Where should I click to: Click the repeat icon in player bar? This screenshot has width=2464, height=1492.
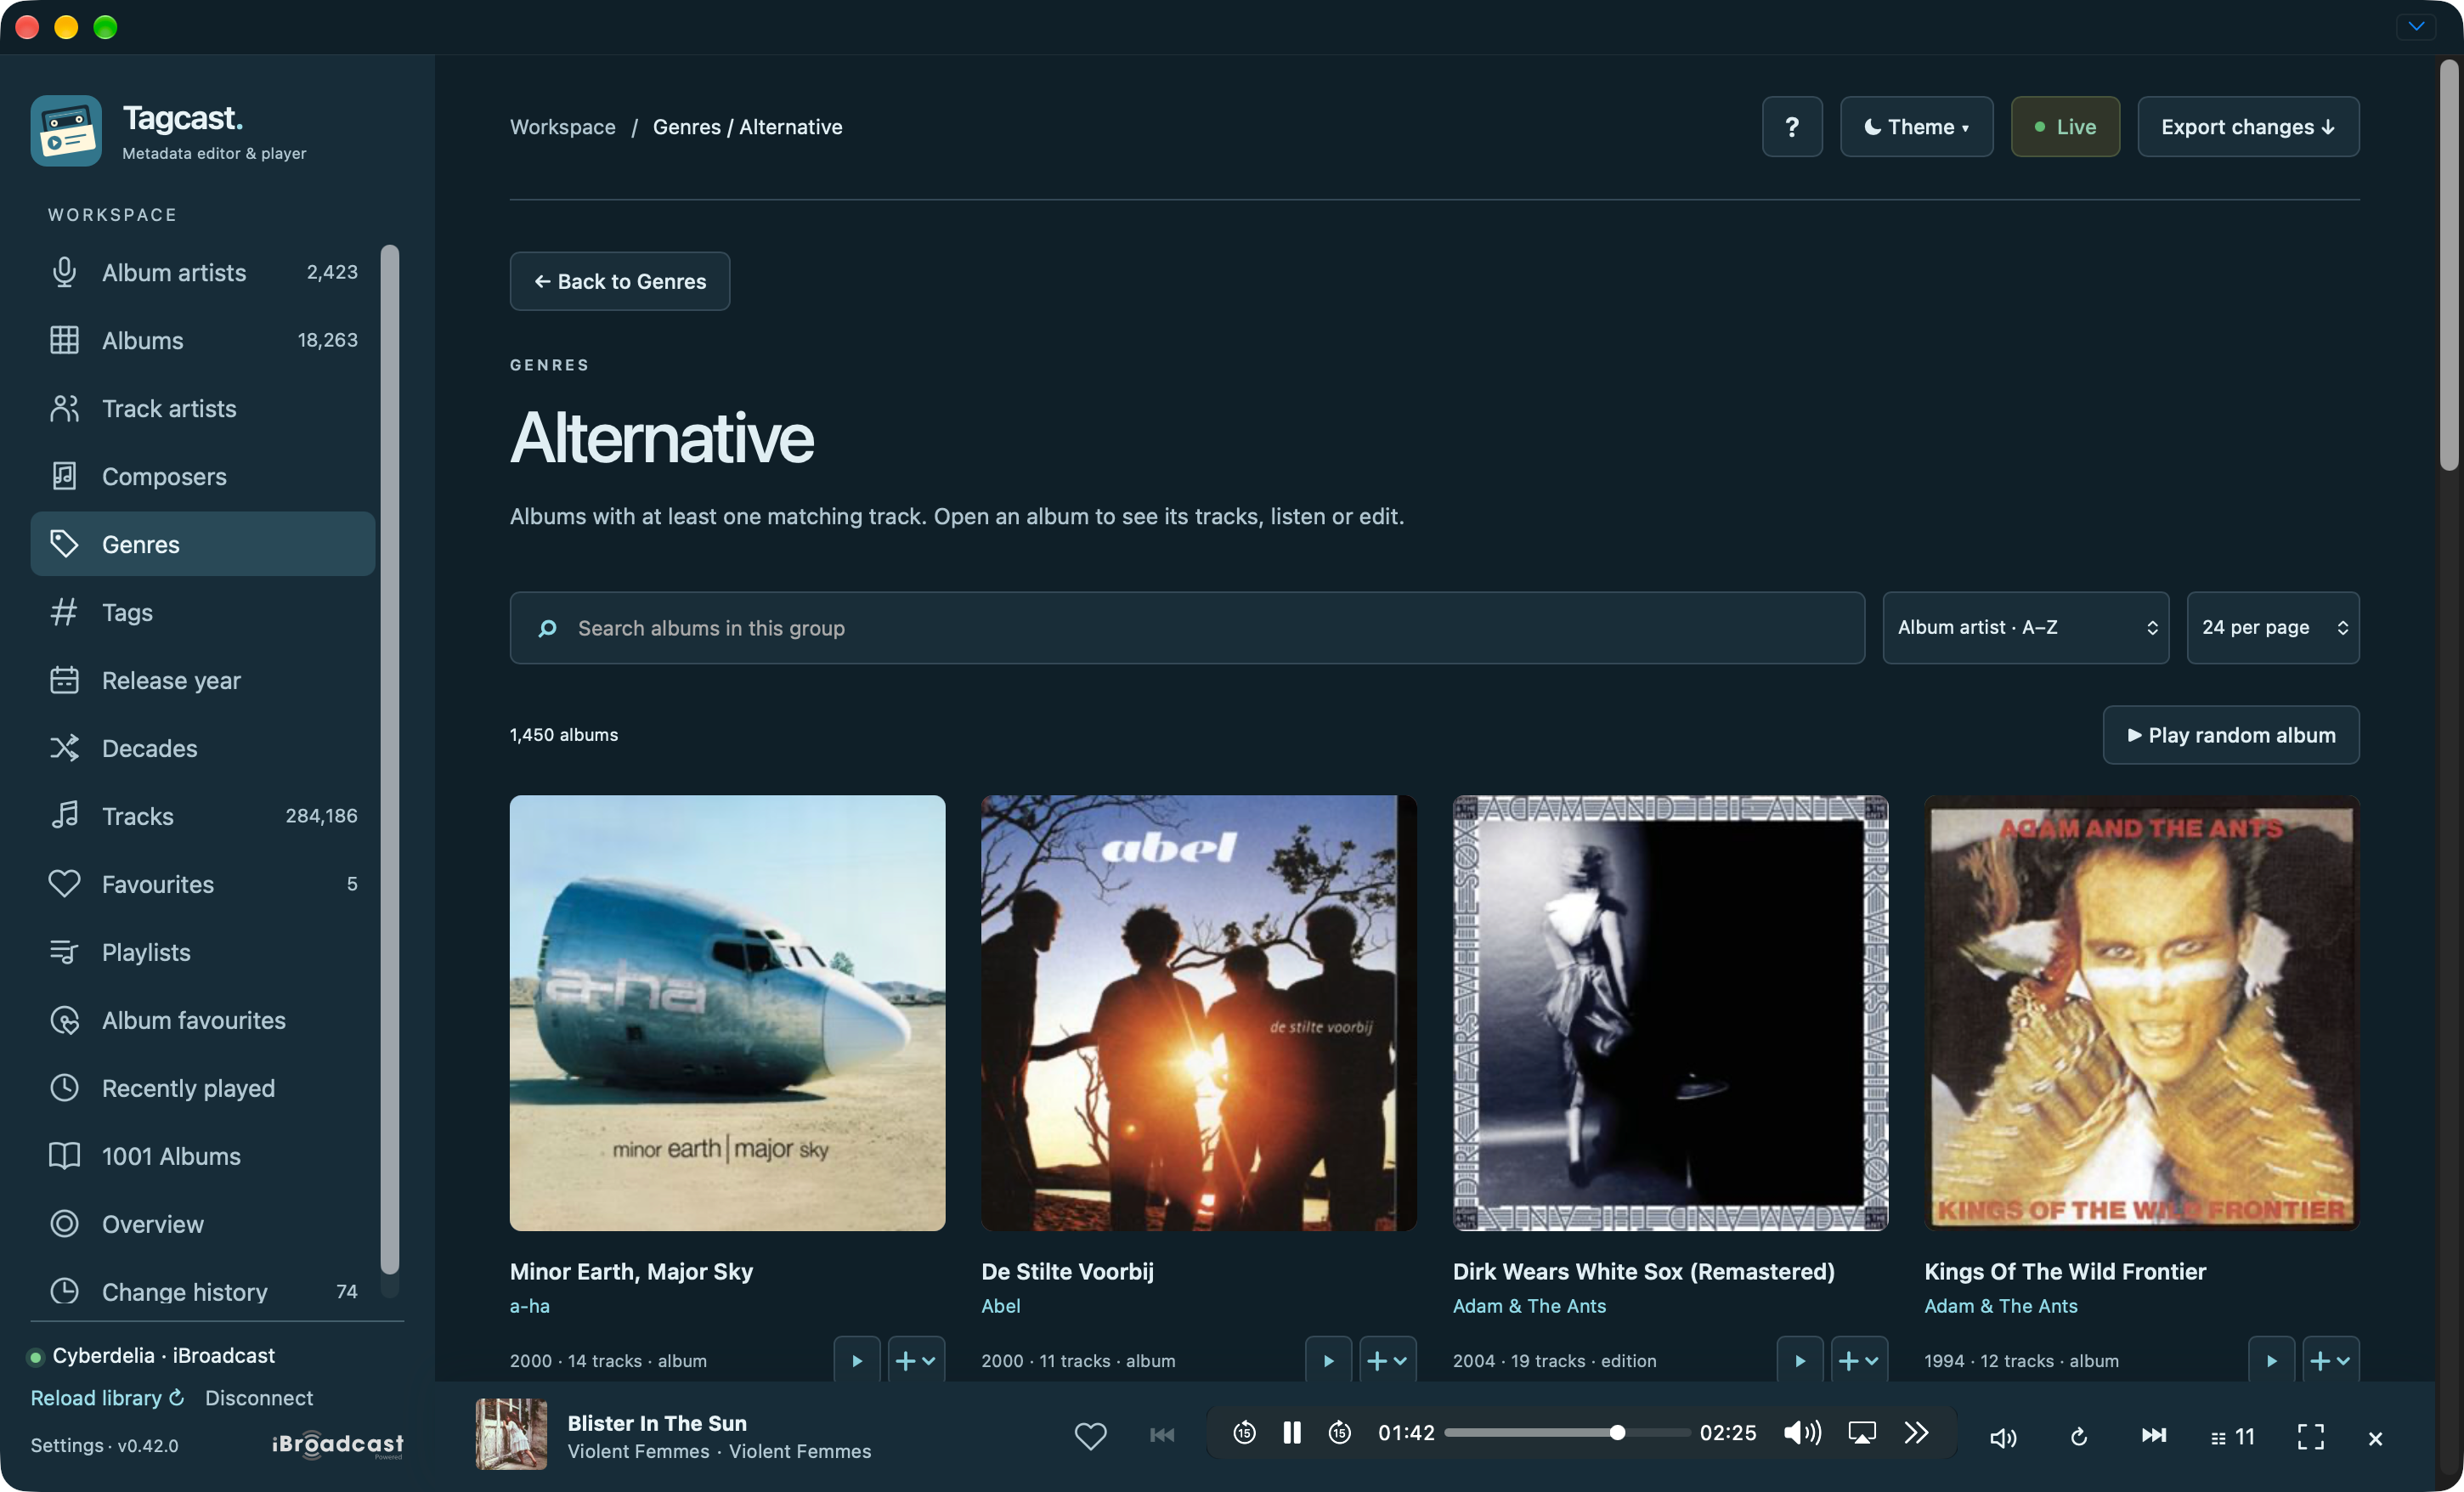[x=2078, y=1437]
